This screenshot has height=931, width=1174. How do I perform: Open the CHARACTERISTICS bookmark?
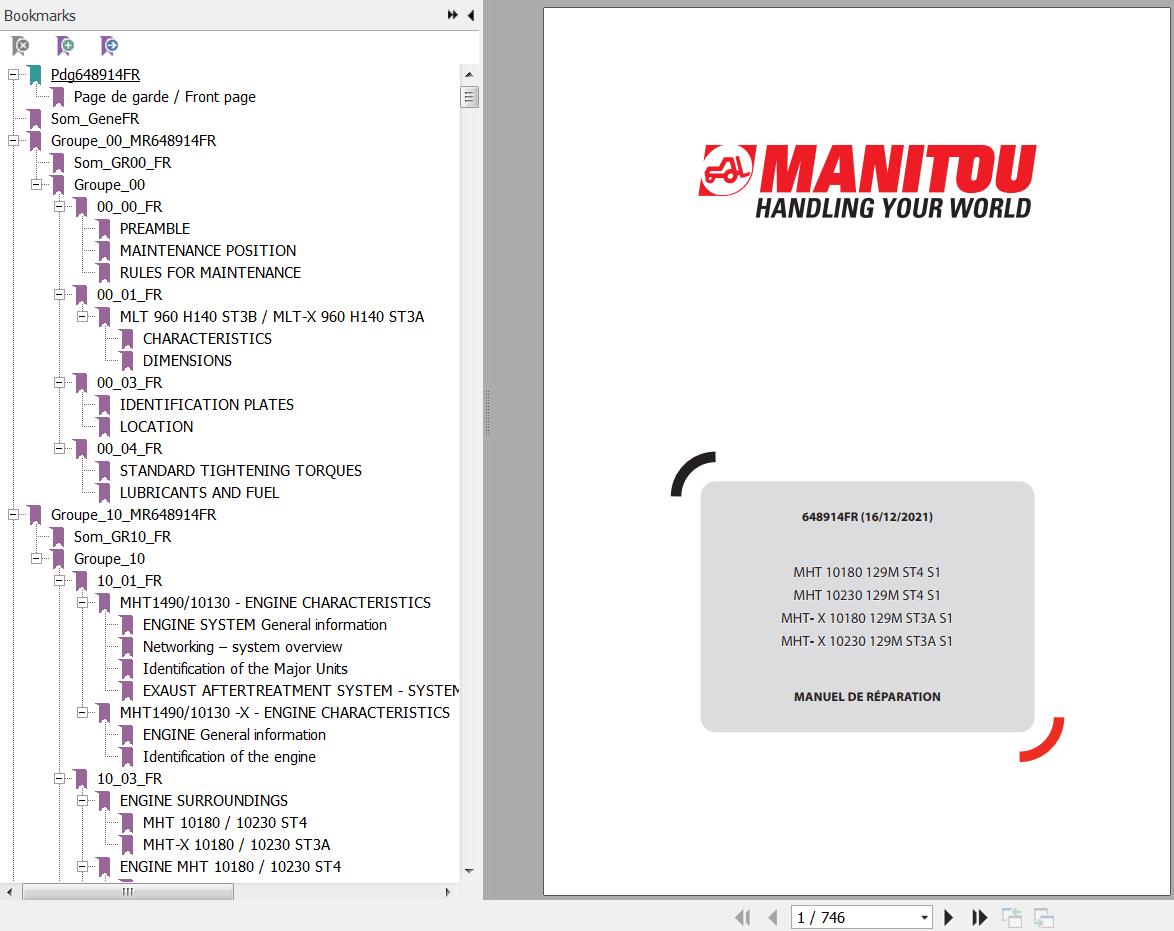tap(207, 339)
